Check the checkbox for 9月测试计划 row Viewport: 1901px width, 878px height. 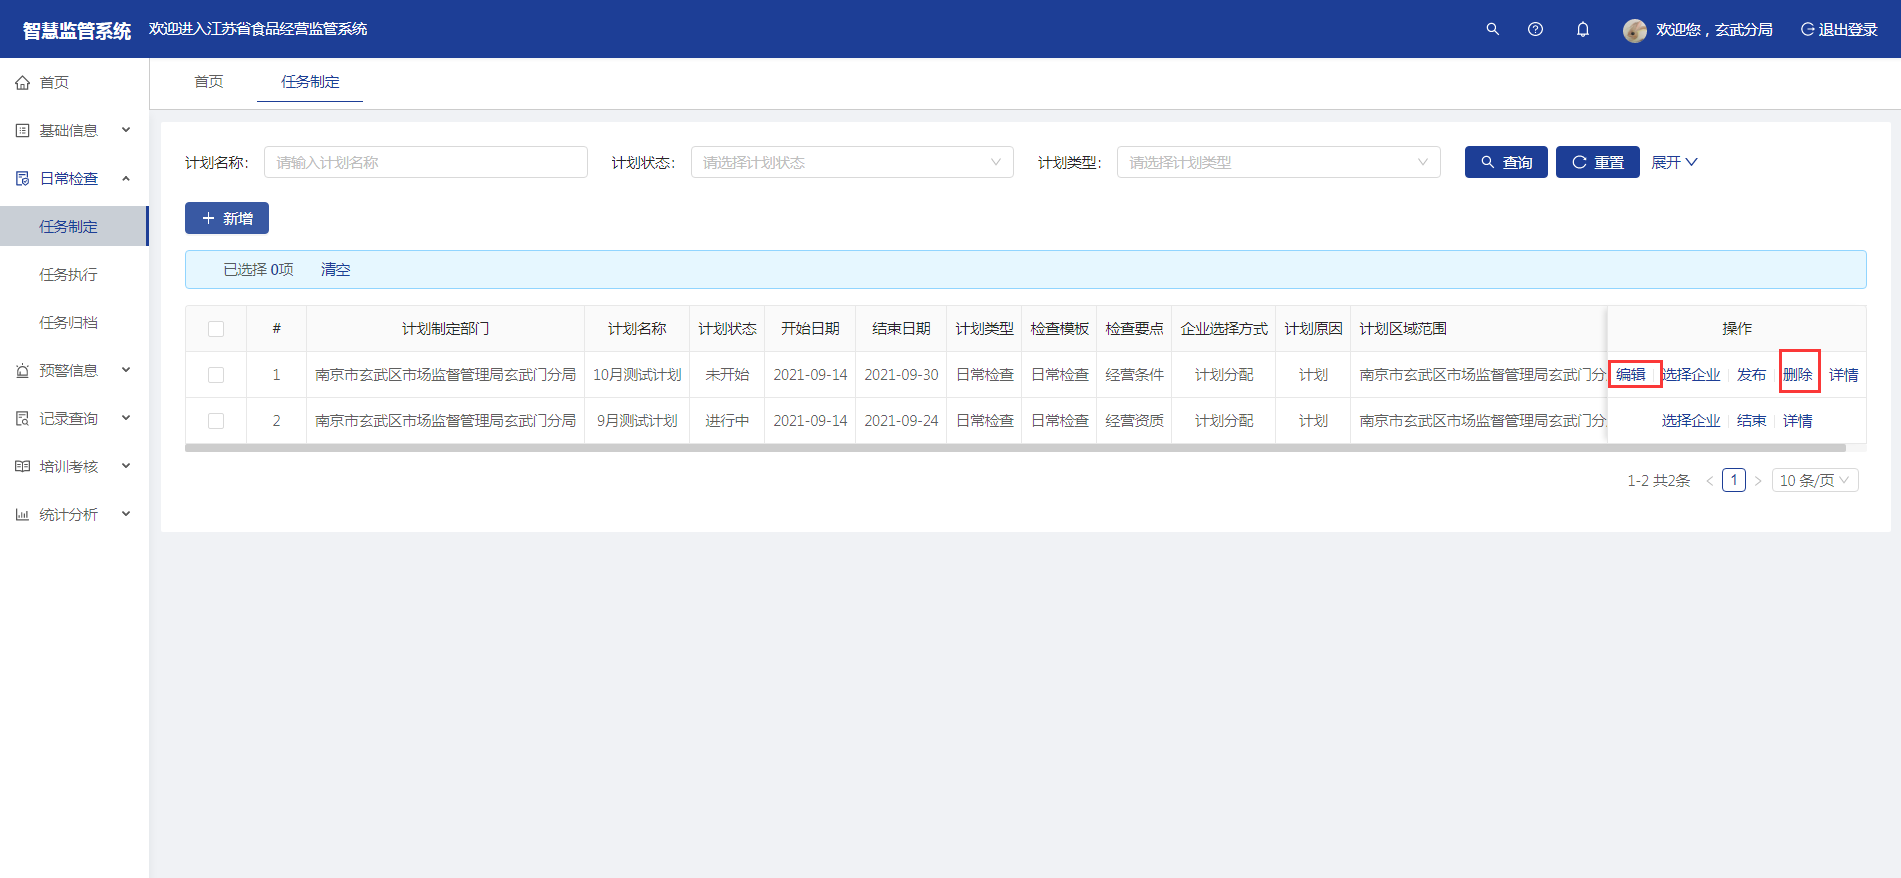pos(216,421)
